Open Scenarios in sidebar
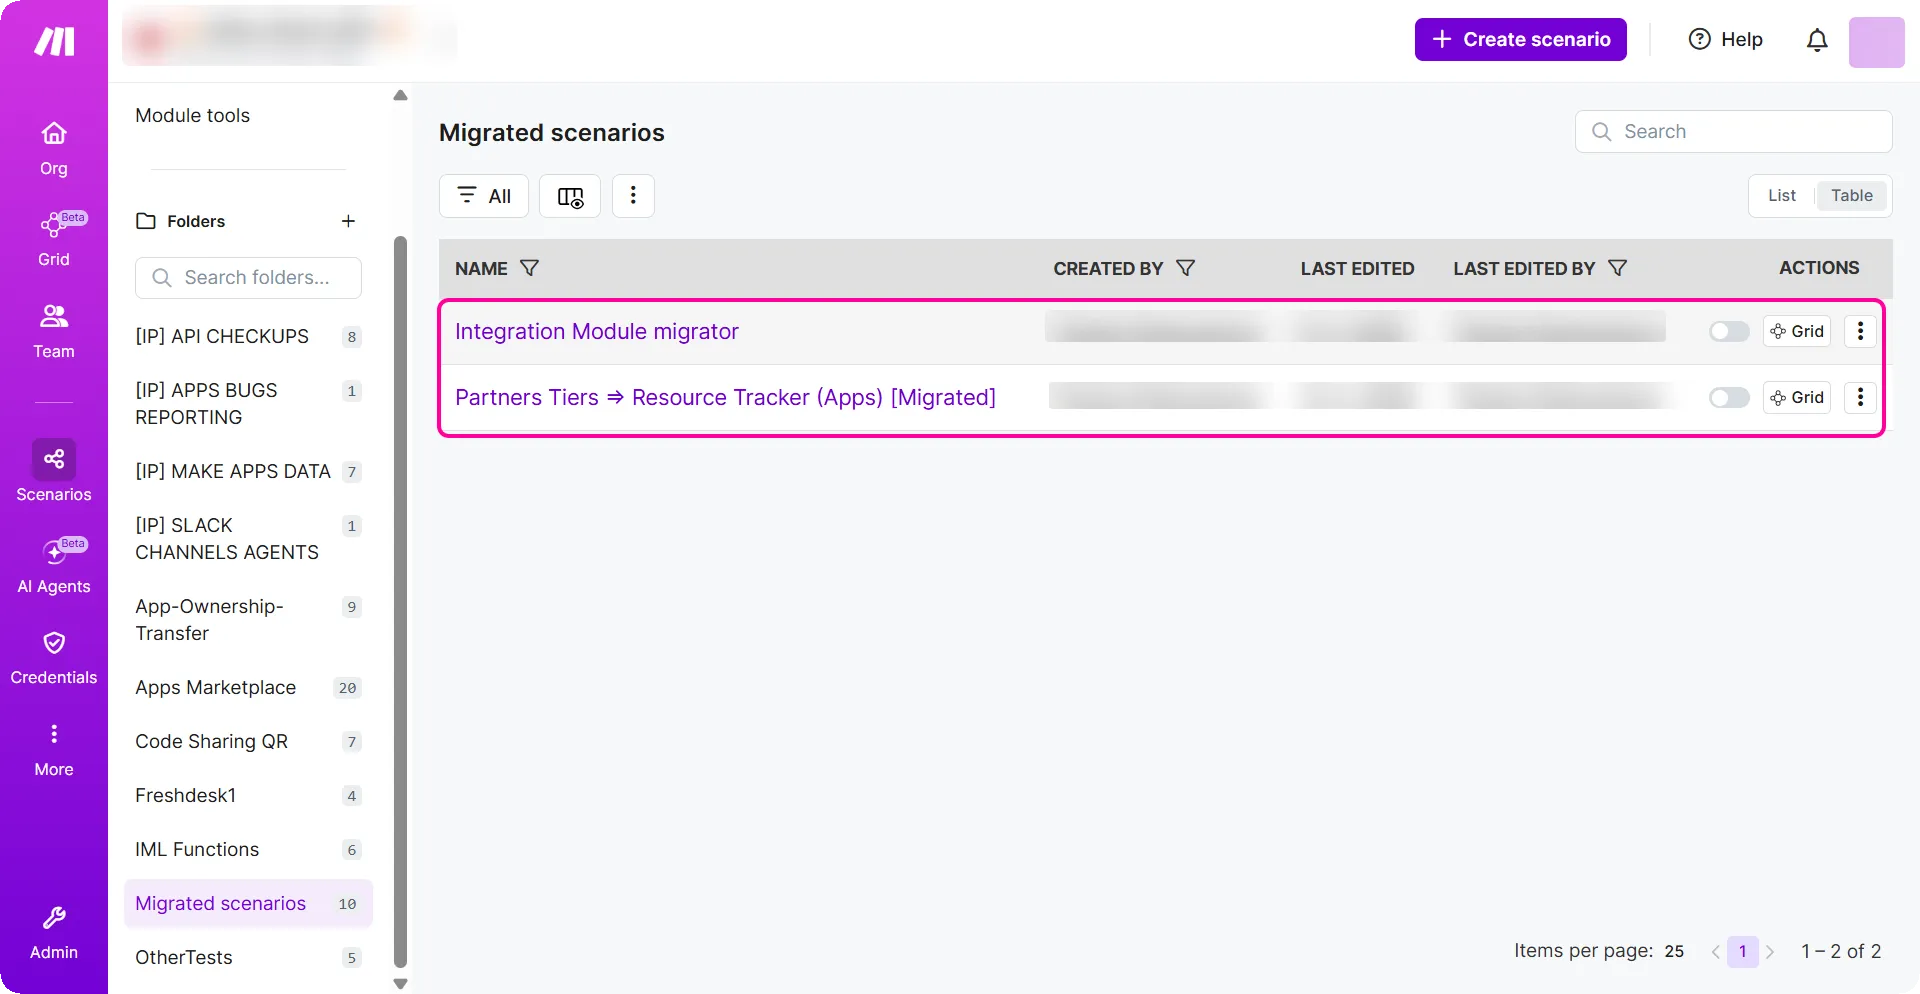Image resolution: width=1920 pixels, height=994 pixels. (x=54, y=472)
